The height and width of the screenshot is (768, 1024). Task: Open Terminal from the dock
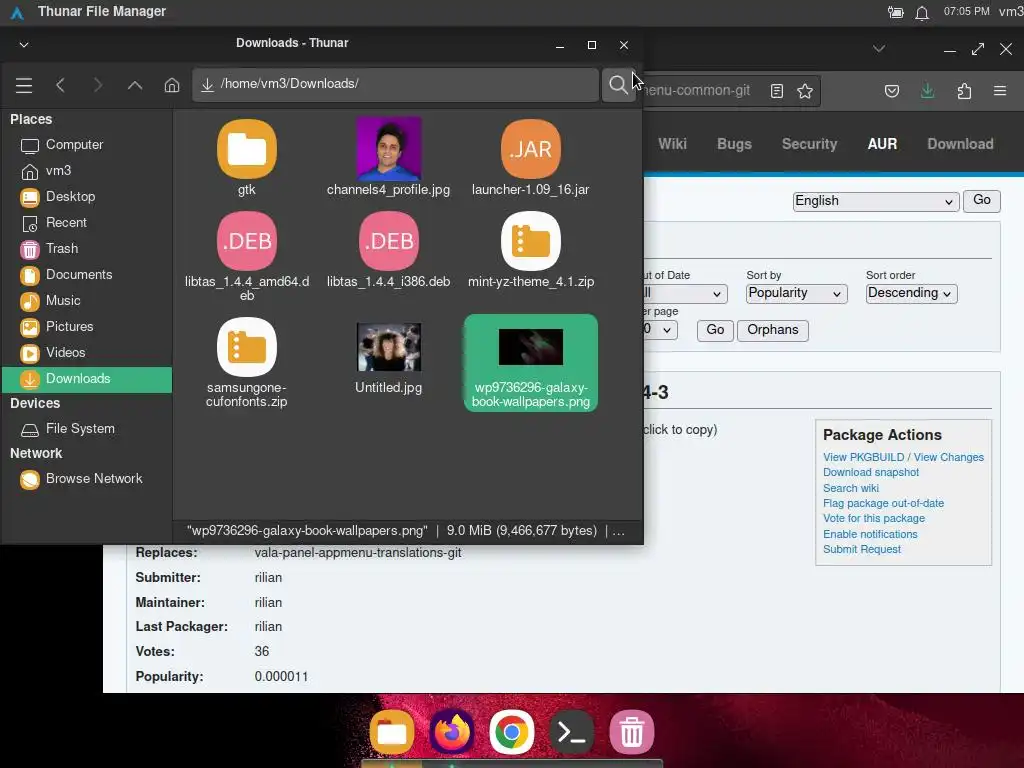click(x=571, y=732)
